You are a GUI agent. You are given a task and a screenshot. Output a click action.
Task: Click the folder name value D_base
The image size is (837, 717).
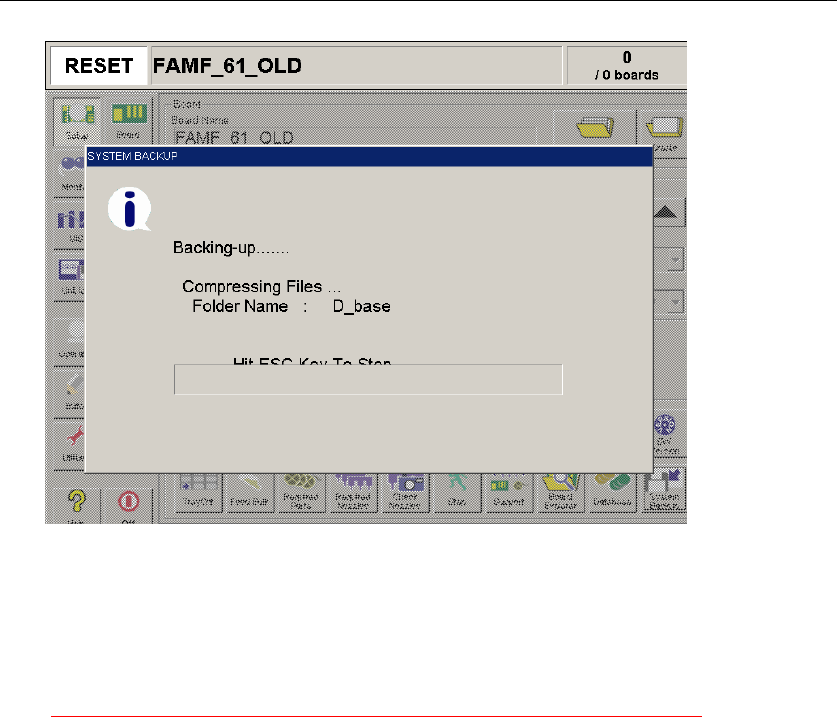(x=361, y=306)
